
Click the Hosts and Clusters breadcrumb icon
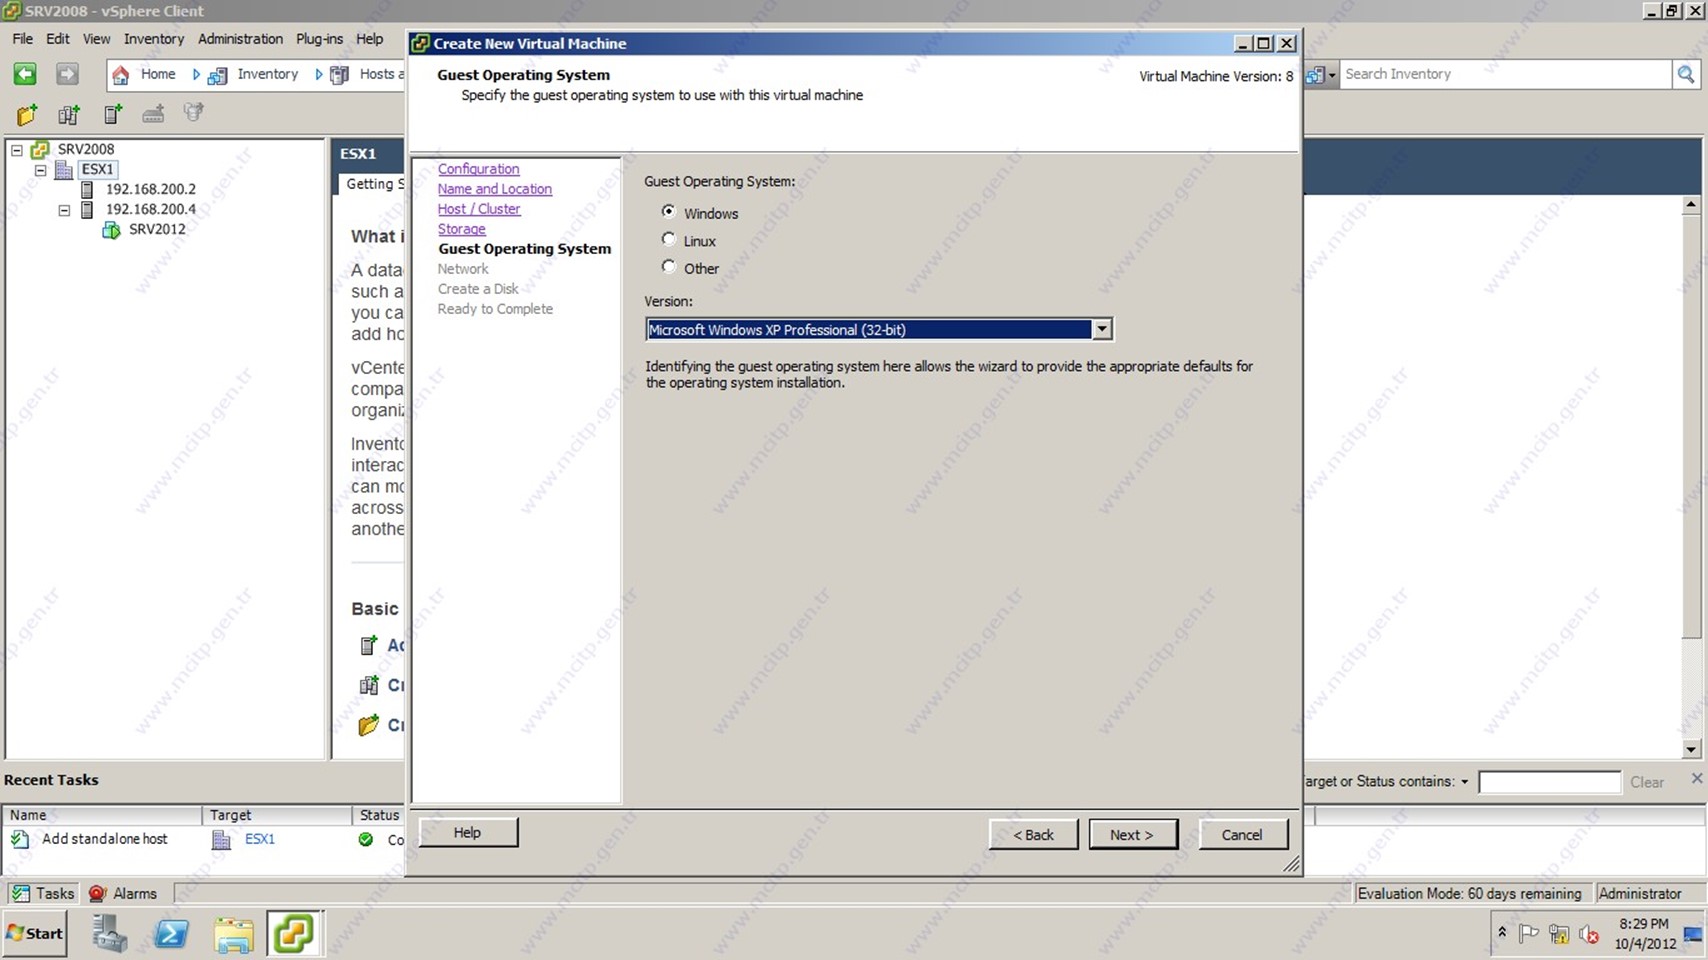coord(340,75)
